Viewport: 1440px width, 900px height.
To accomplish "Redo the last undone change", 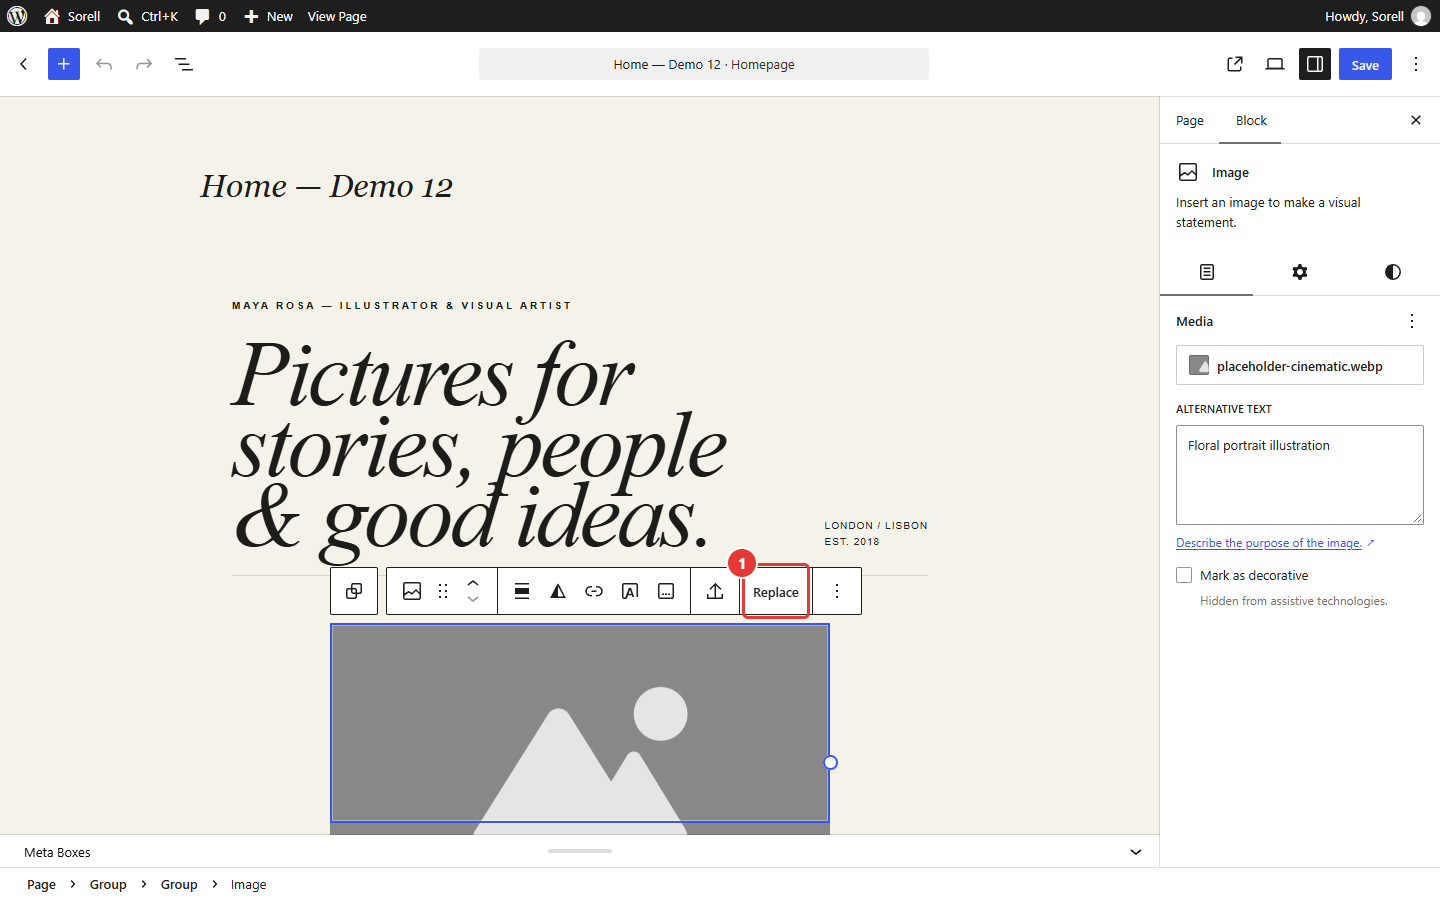I will pos(144,64).
